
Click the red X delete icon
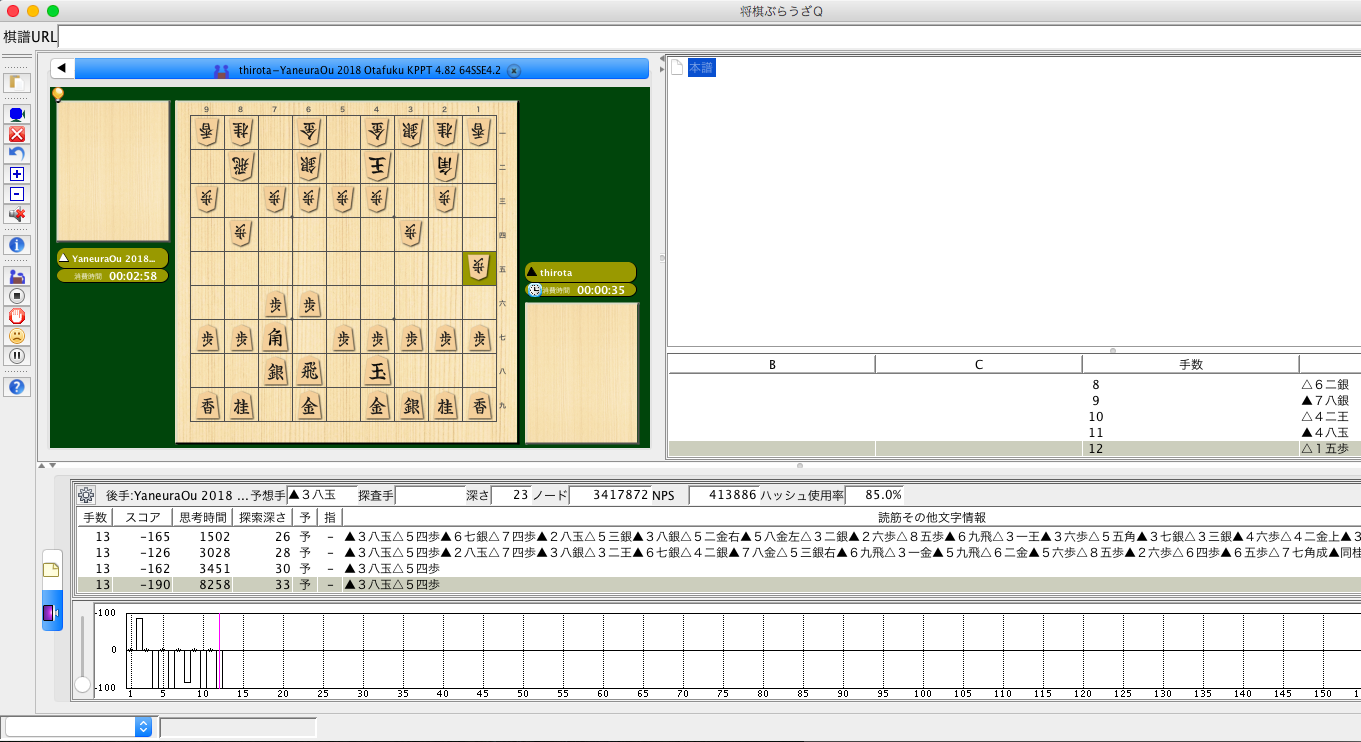point(17,134)
